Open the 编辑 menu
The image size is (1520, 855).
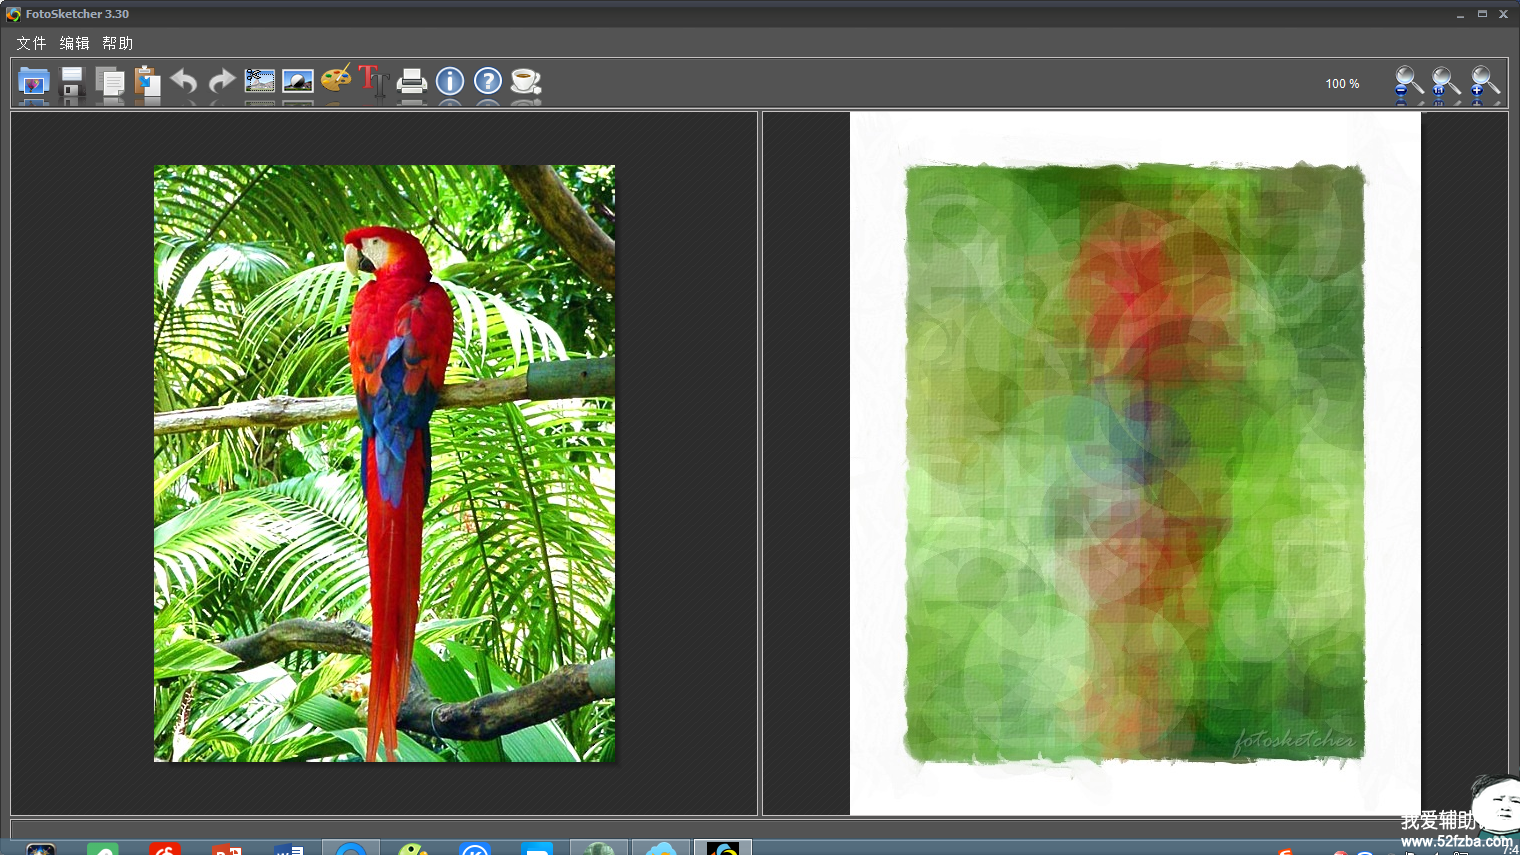click(x=74, y=43)
